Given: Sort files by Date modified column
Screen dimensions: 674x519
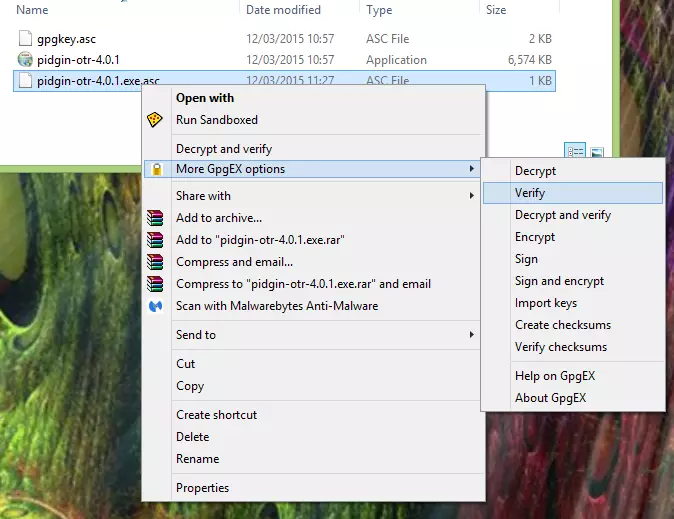Looking at the screenshot, I should point(283,10).
